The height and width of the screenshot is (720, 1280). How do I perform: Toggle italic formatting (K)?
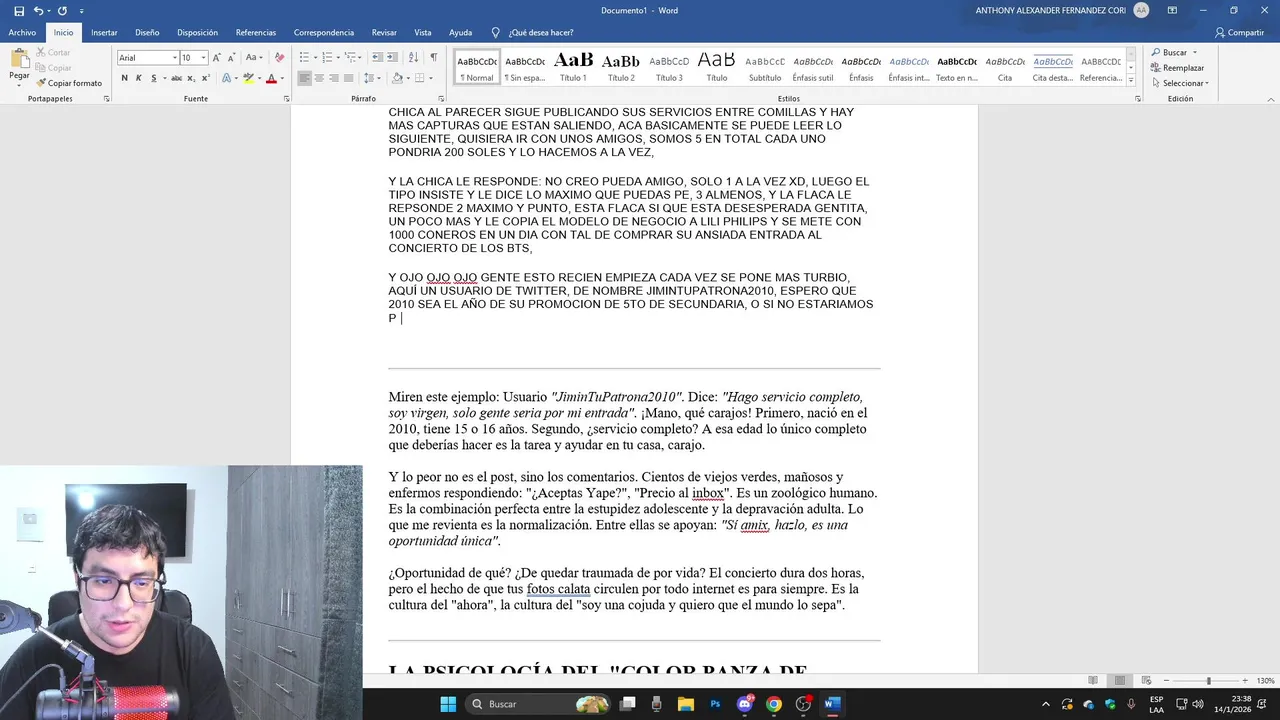pos(139,78)
